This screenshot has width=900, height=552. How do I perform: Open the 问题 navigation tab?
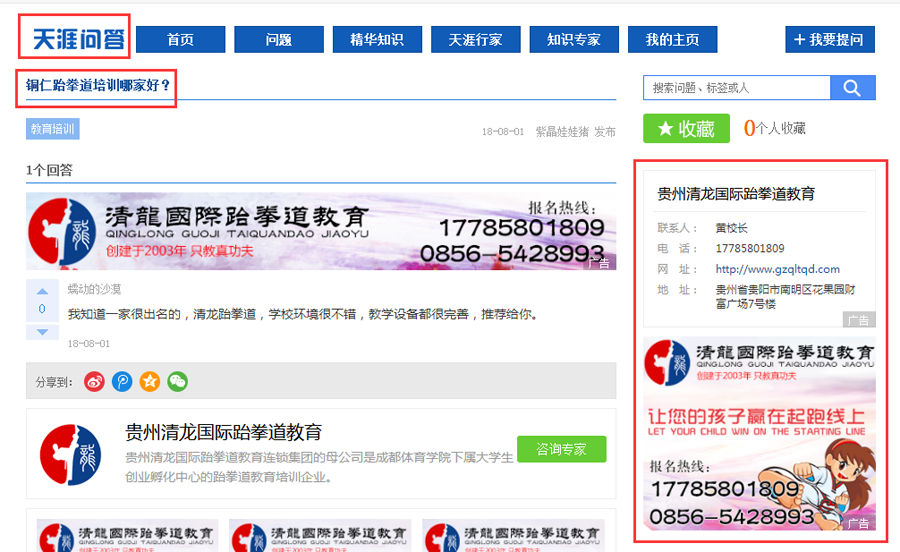(x=279, y=40)
